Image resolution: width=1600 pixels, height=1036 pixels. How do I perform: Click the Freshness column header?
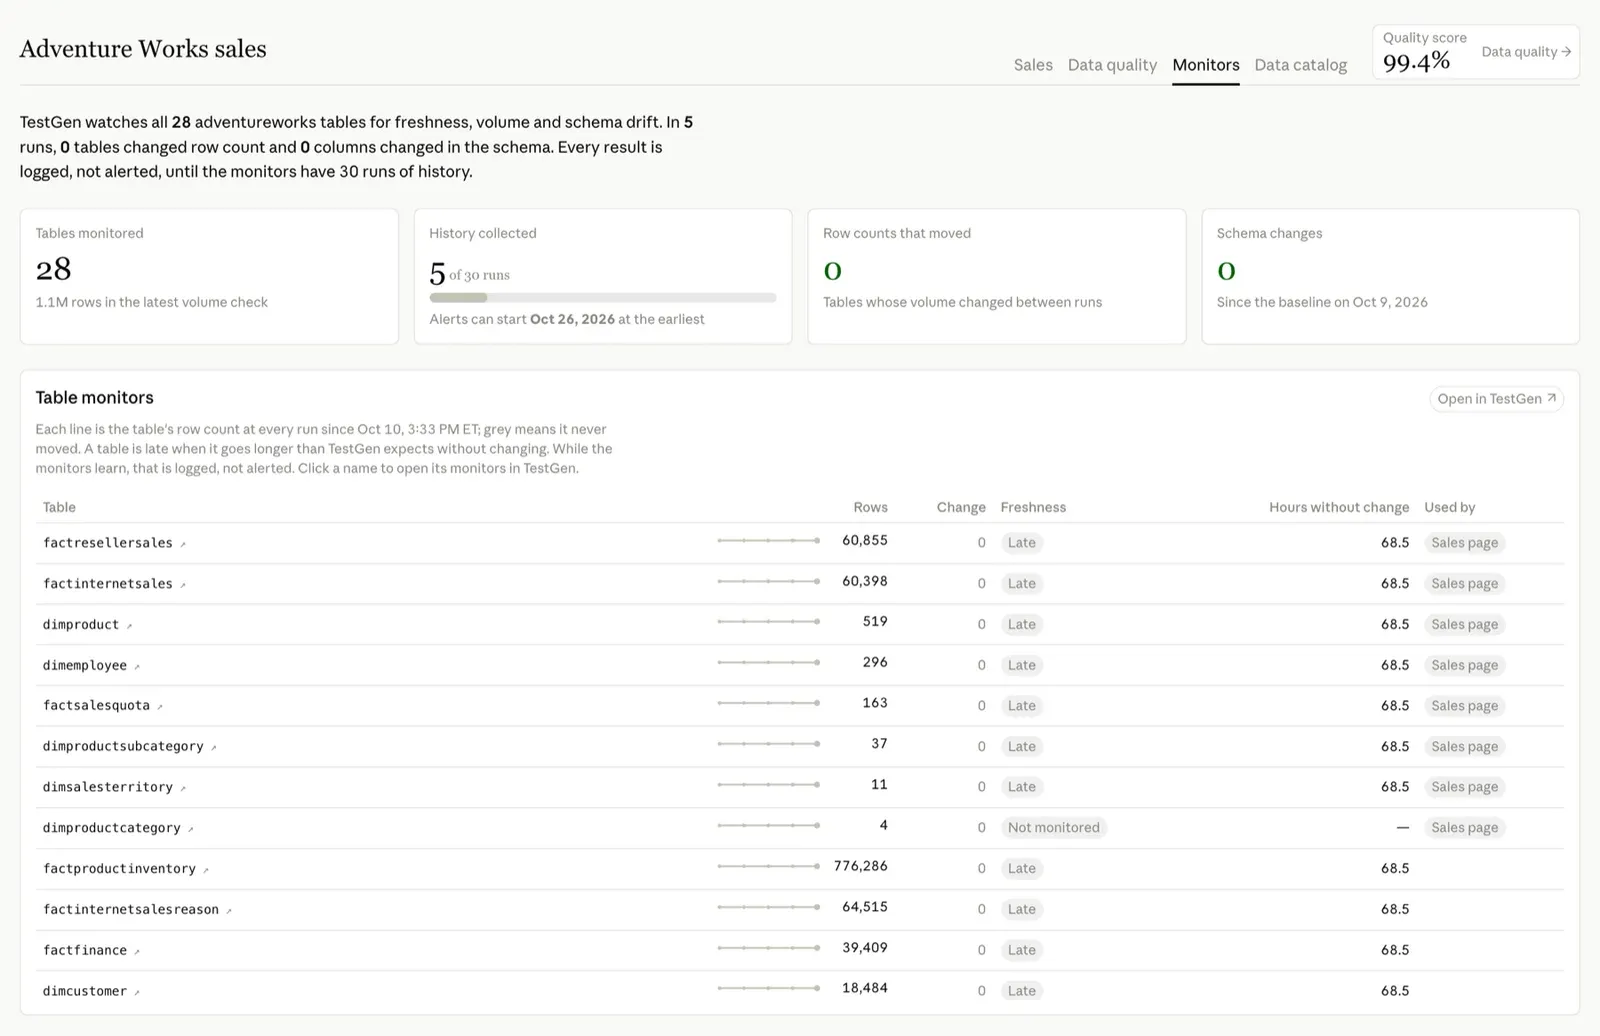1033,507
